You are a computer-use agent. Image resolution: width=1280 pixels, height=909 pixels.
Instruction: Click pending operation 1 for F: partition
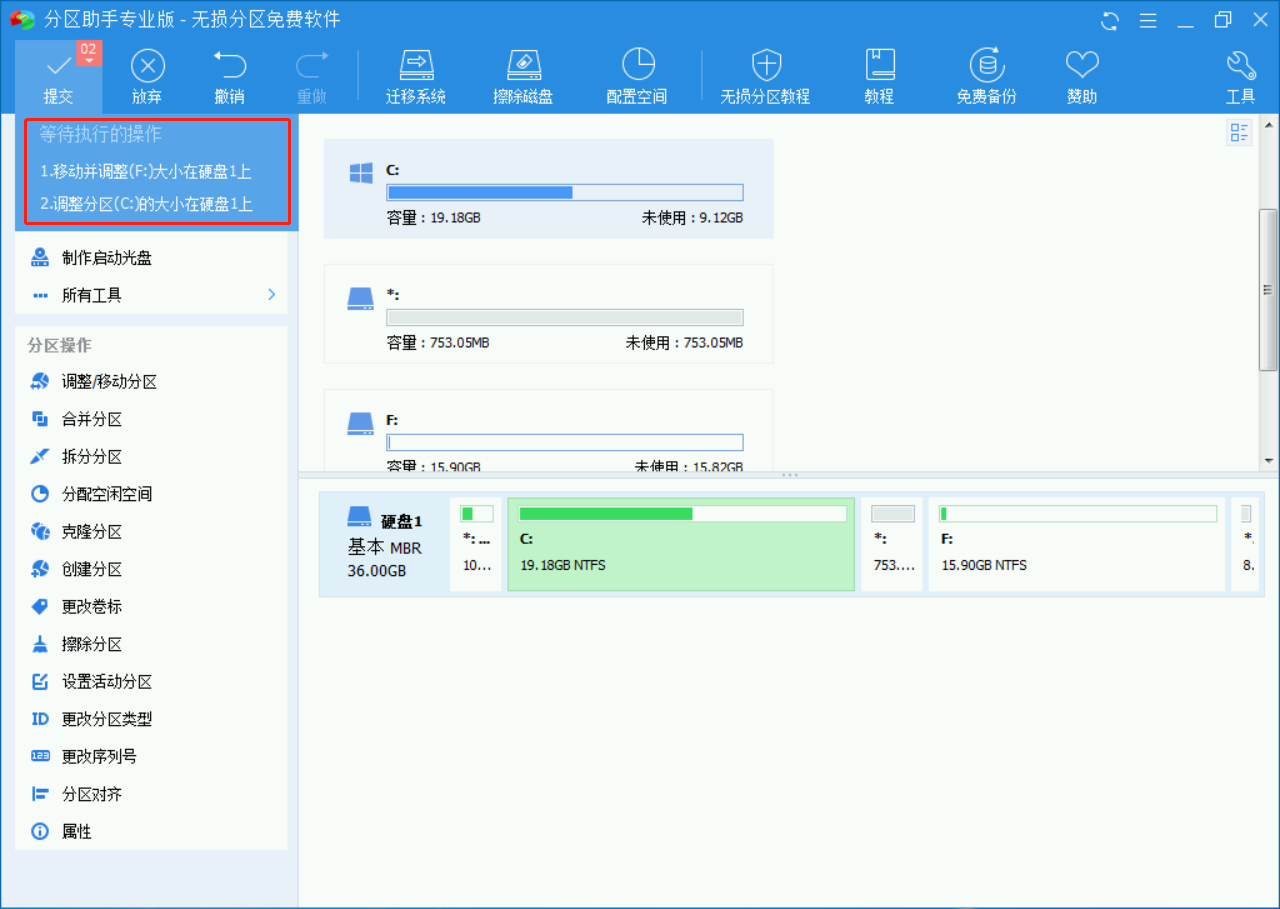[x=146, y=171]
